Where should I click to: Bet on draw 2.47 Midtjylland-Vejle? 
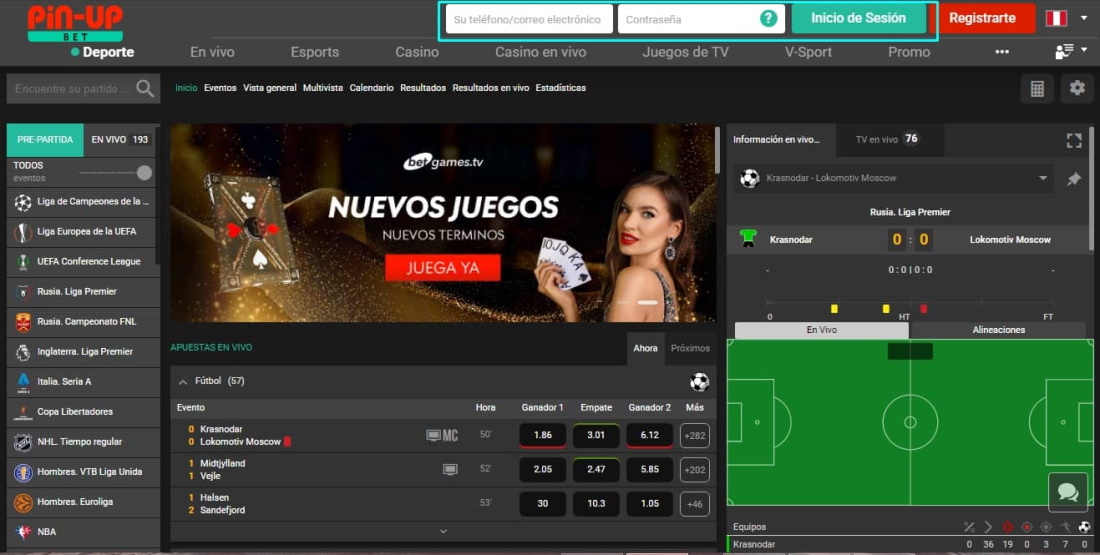pos(596,469)
